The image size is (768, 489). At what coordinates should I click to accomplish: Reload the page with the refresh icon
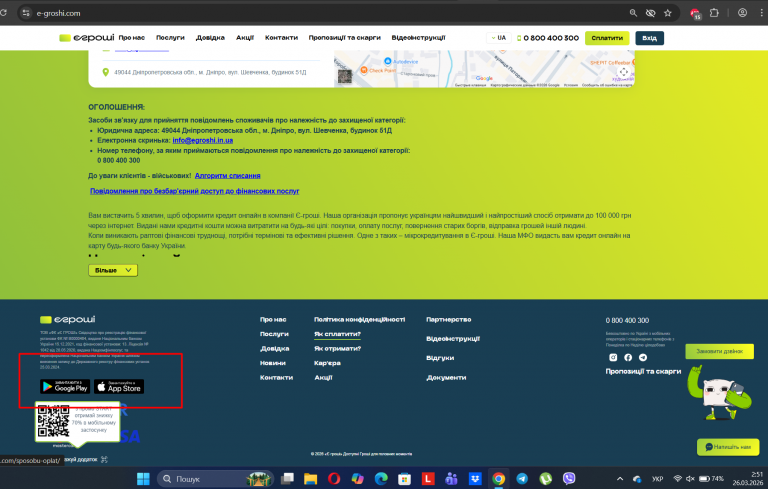point(3,13)
